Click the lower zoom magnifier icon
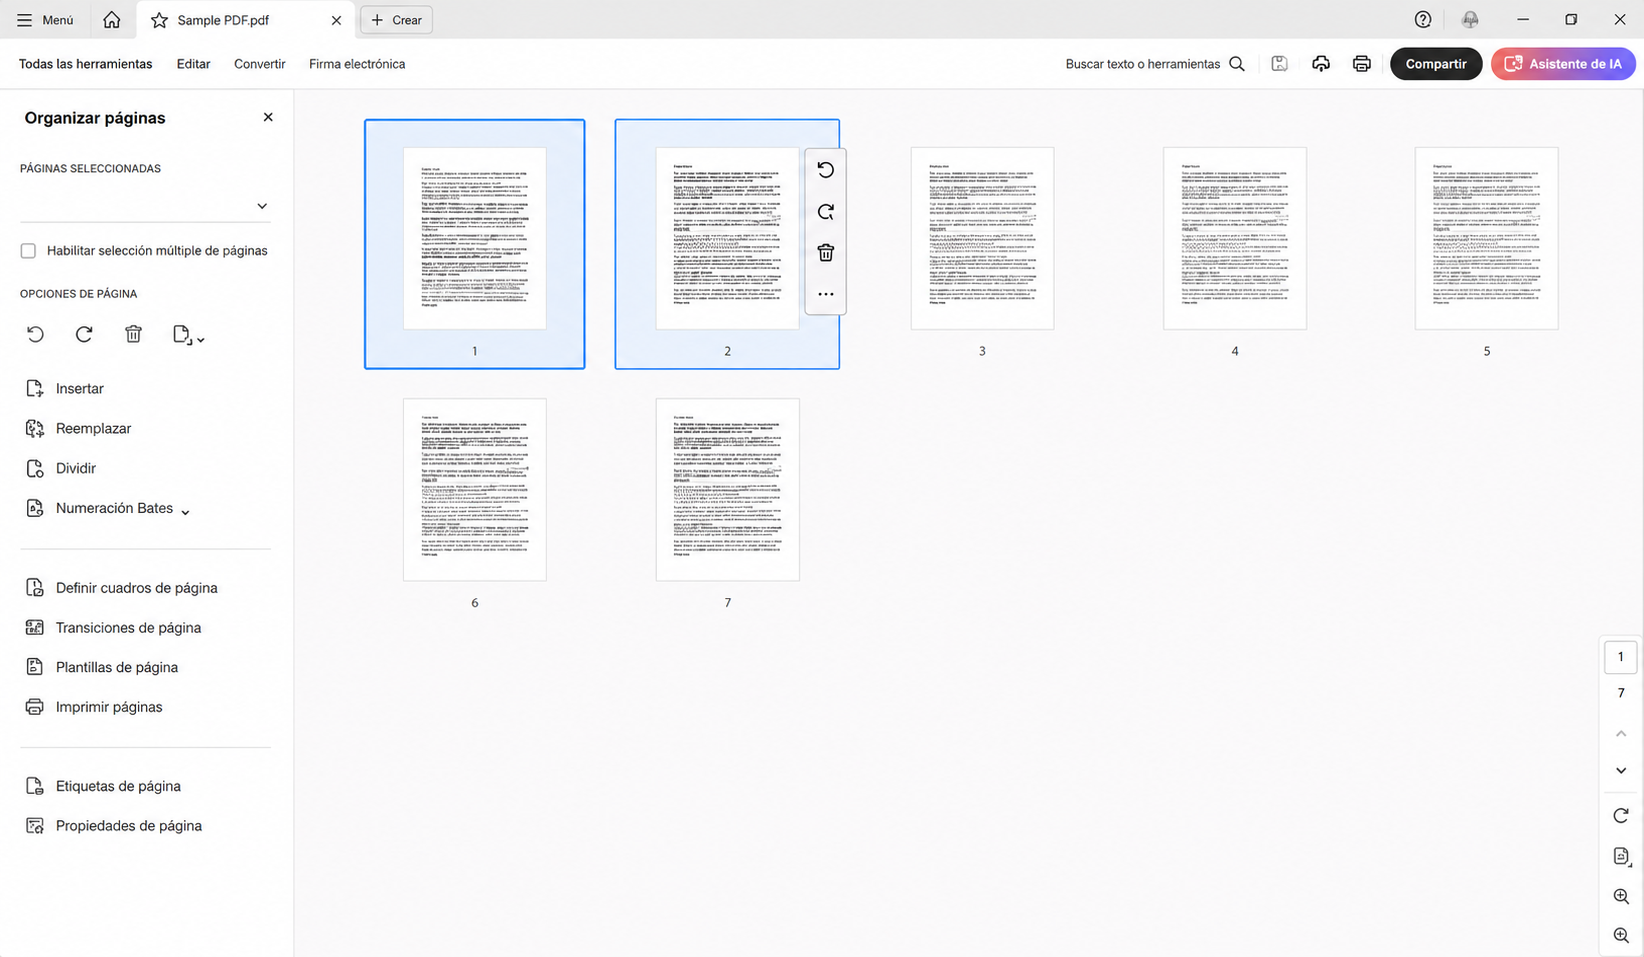Screen dimensions: 1644x957 click(x=1621, y=936)
